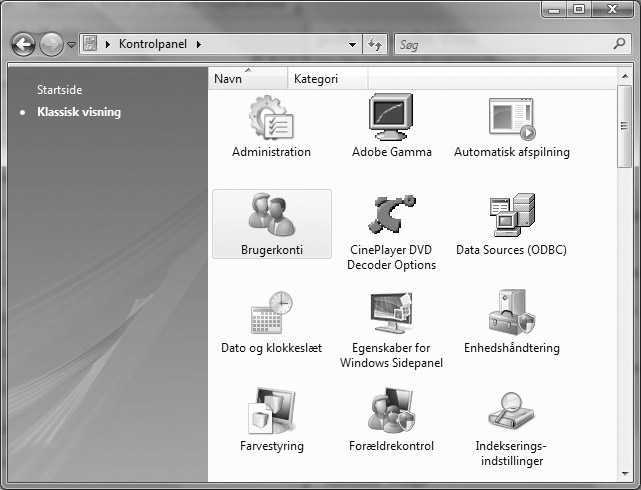Sort by the Kategori column header
641x490 pixels.
click(x=327, y=78)
